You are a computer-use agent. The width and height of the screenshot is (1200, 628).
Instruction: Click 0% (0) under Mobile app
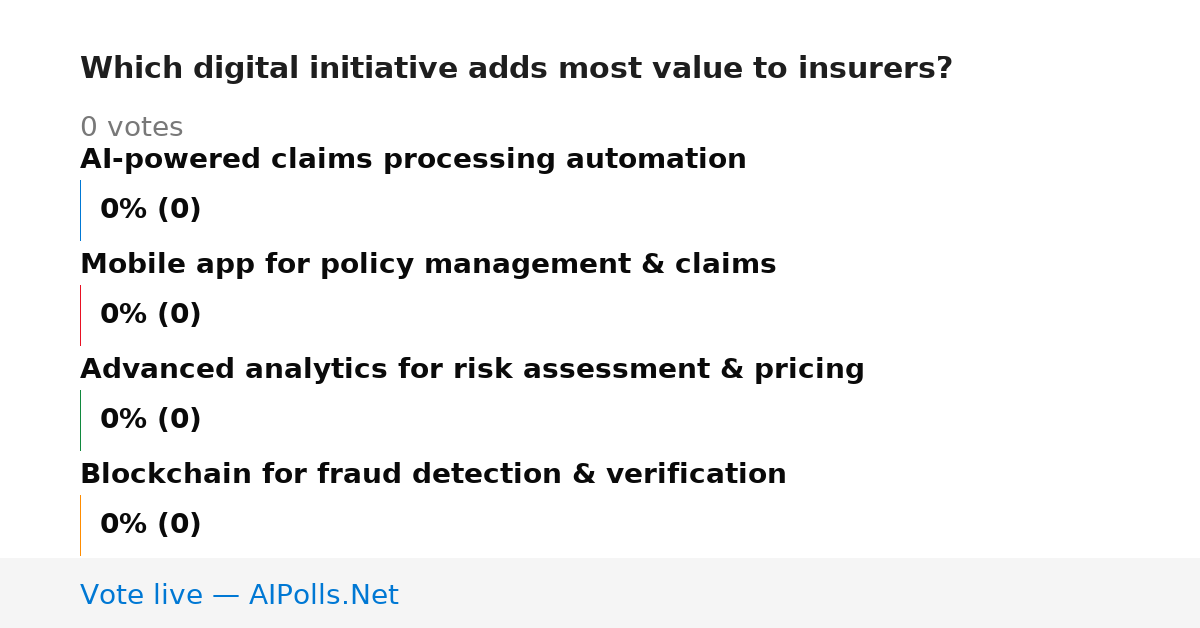click(150, 315)
